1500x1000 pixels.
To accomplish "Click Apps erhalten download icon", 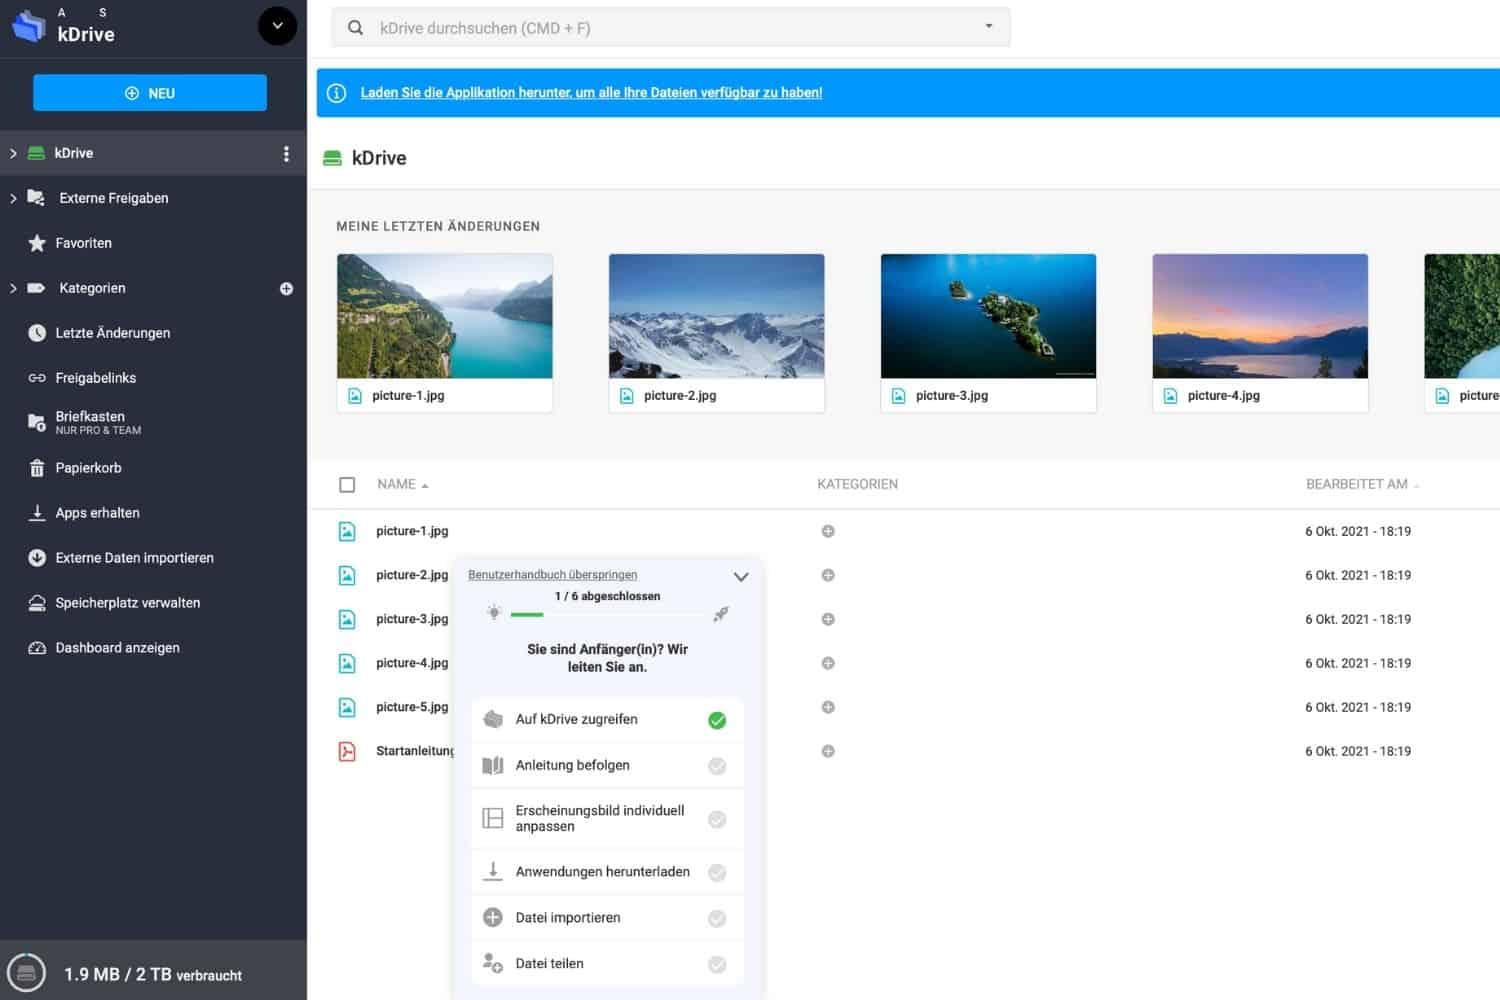I will tap(37, 513).
